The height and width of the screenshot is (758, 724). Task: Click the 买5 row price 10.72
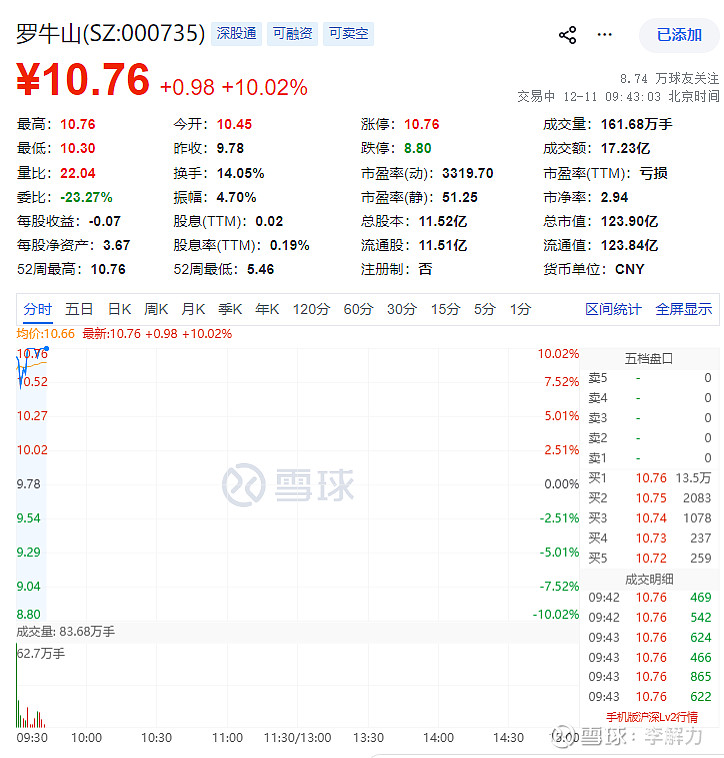pyautogui.click(x=651, y=558)
